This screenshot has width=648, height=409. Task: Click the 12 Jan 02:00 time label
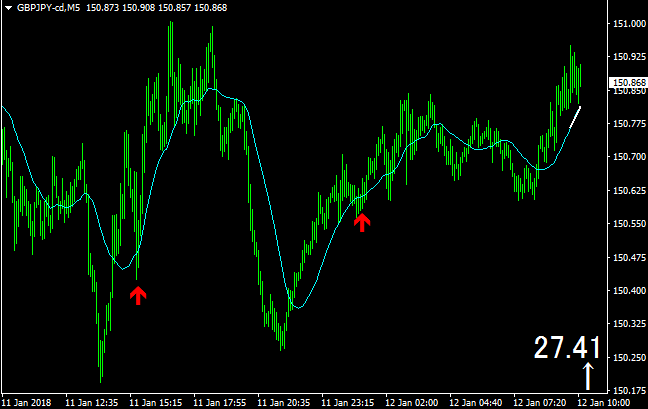pyautogui.click(x=412, y=402)
